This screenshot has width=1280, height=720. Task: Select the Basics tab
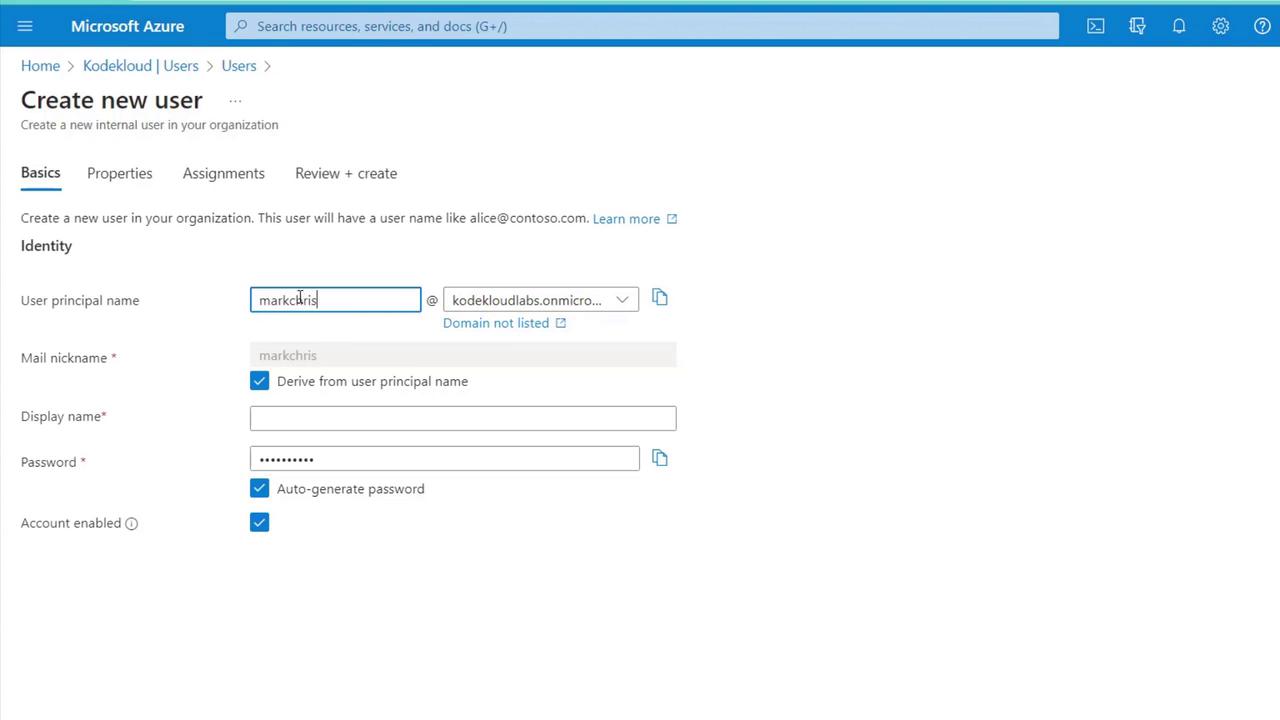41,173
